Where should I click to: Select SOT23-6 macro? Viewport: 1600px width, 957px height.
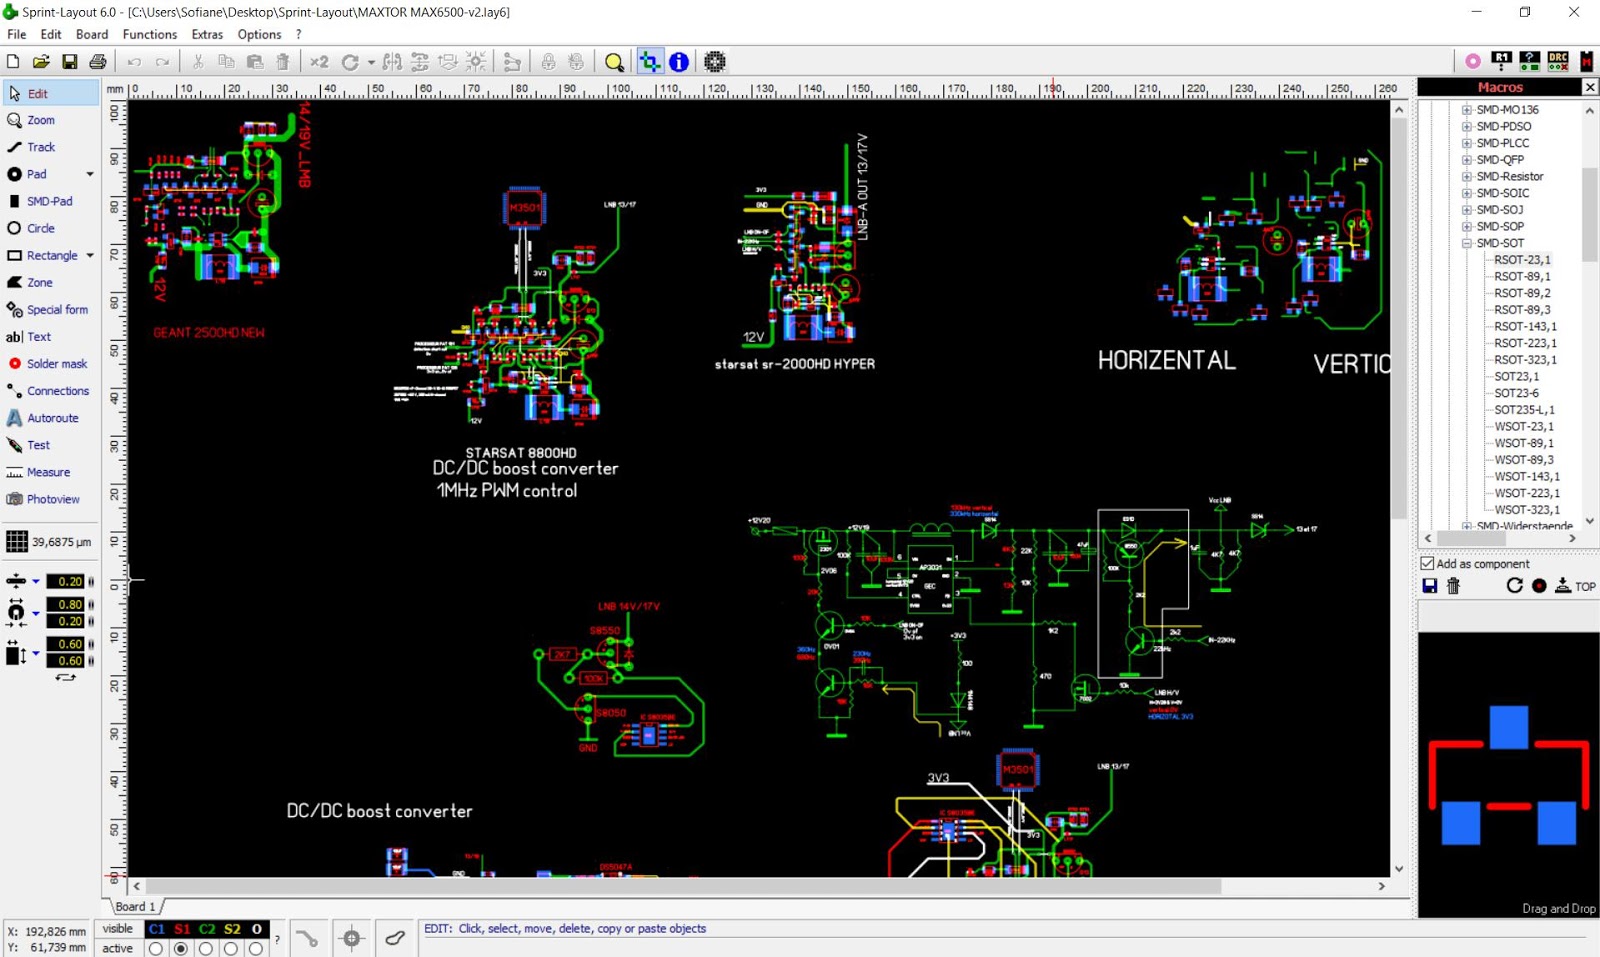[x=1516, y=393]
